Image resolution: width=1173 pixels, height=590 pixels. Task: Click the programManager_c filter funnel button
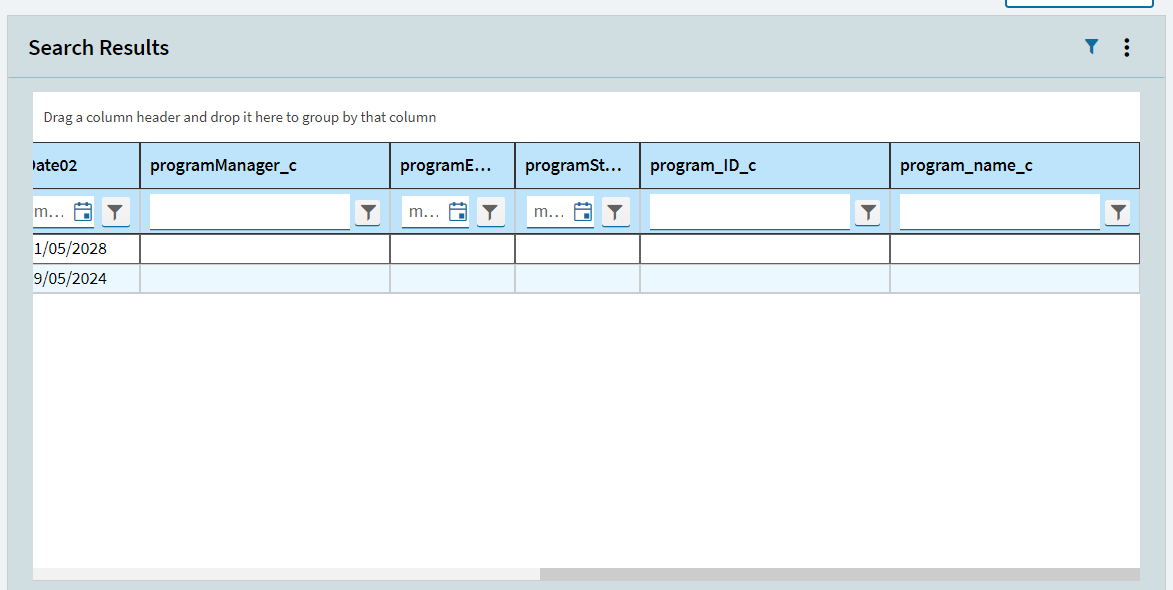coord(367,212)
